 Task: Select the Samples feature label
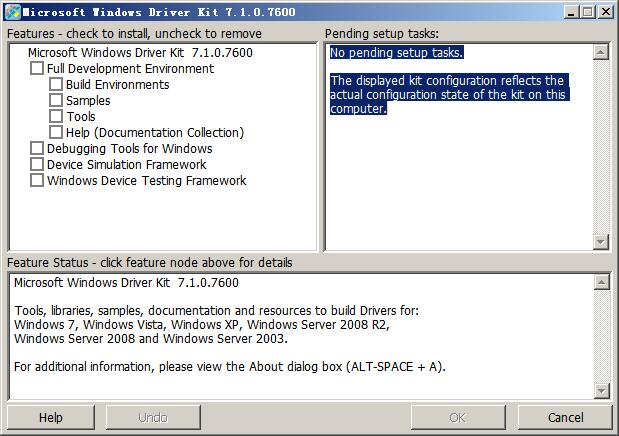(88, 101)
